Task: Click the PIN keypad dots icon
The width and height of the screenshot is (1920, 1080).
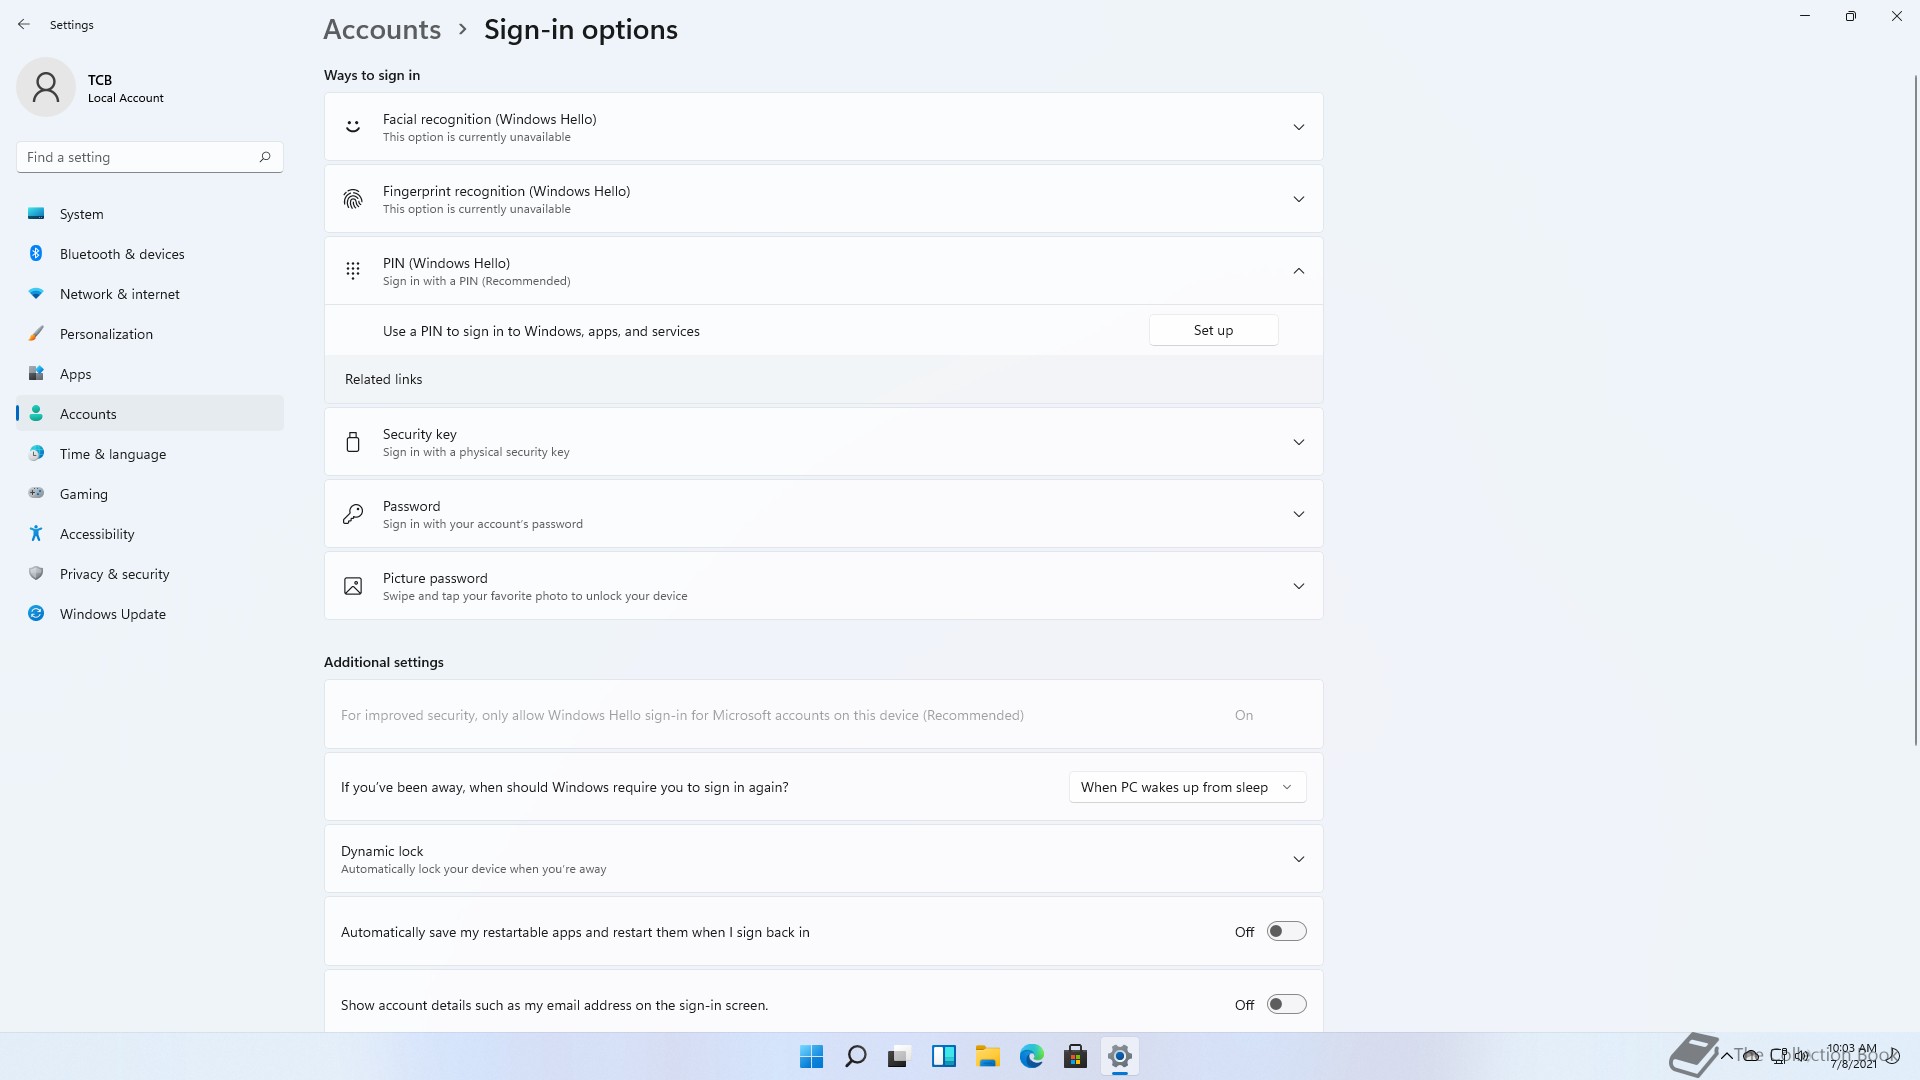Action: [353, 270]
